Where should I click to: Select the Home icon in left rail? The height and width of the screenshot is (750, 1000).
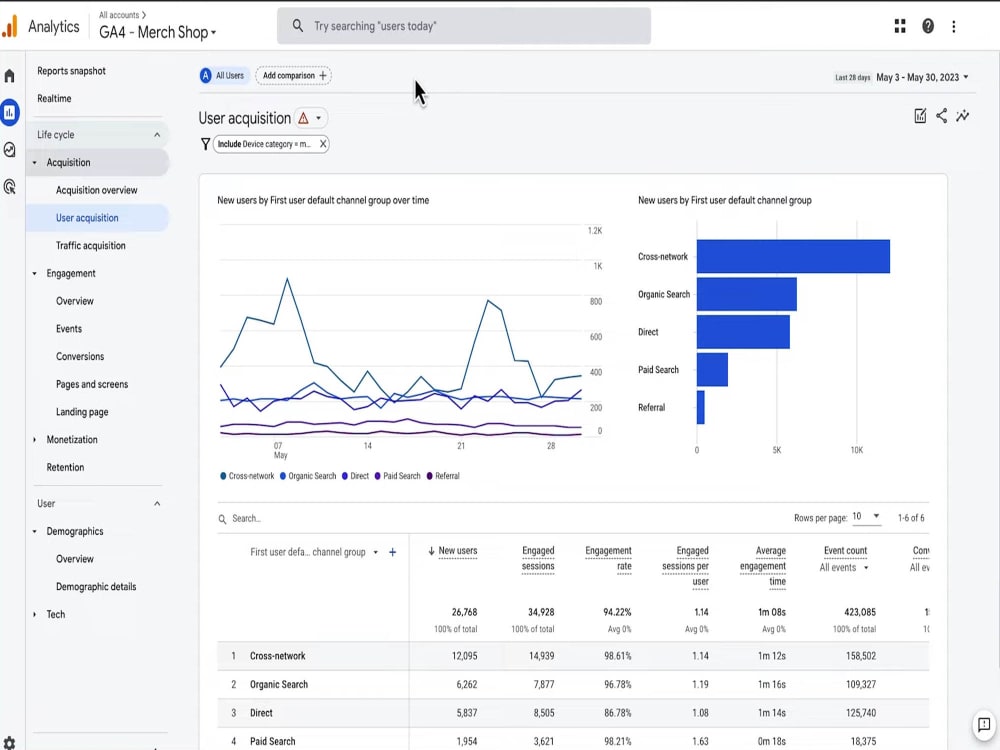(x=10, y=74)
